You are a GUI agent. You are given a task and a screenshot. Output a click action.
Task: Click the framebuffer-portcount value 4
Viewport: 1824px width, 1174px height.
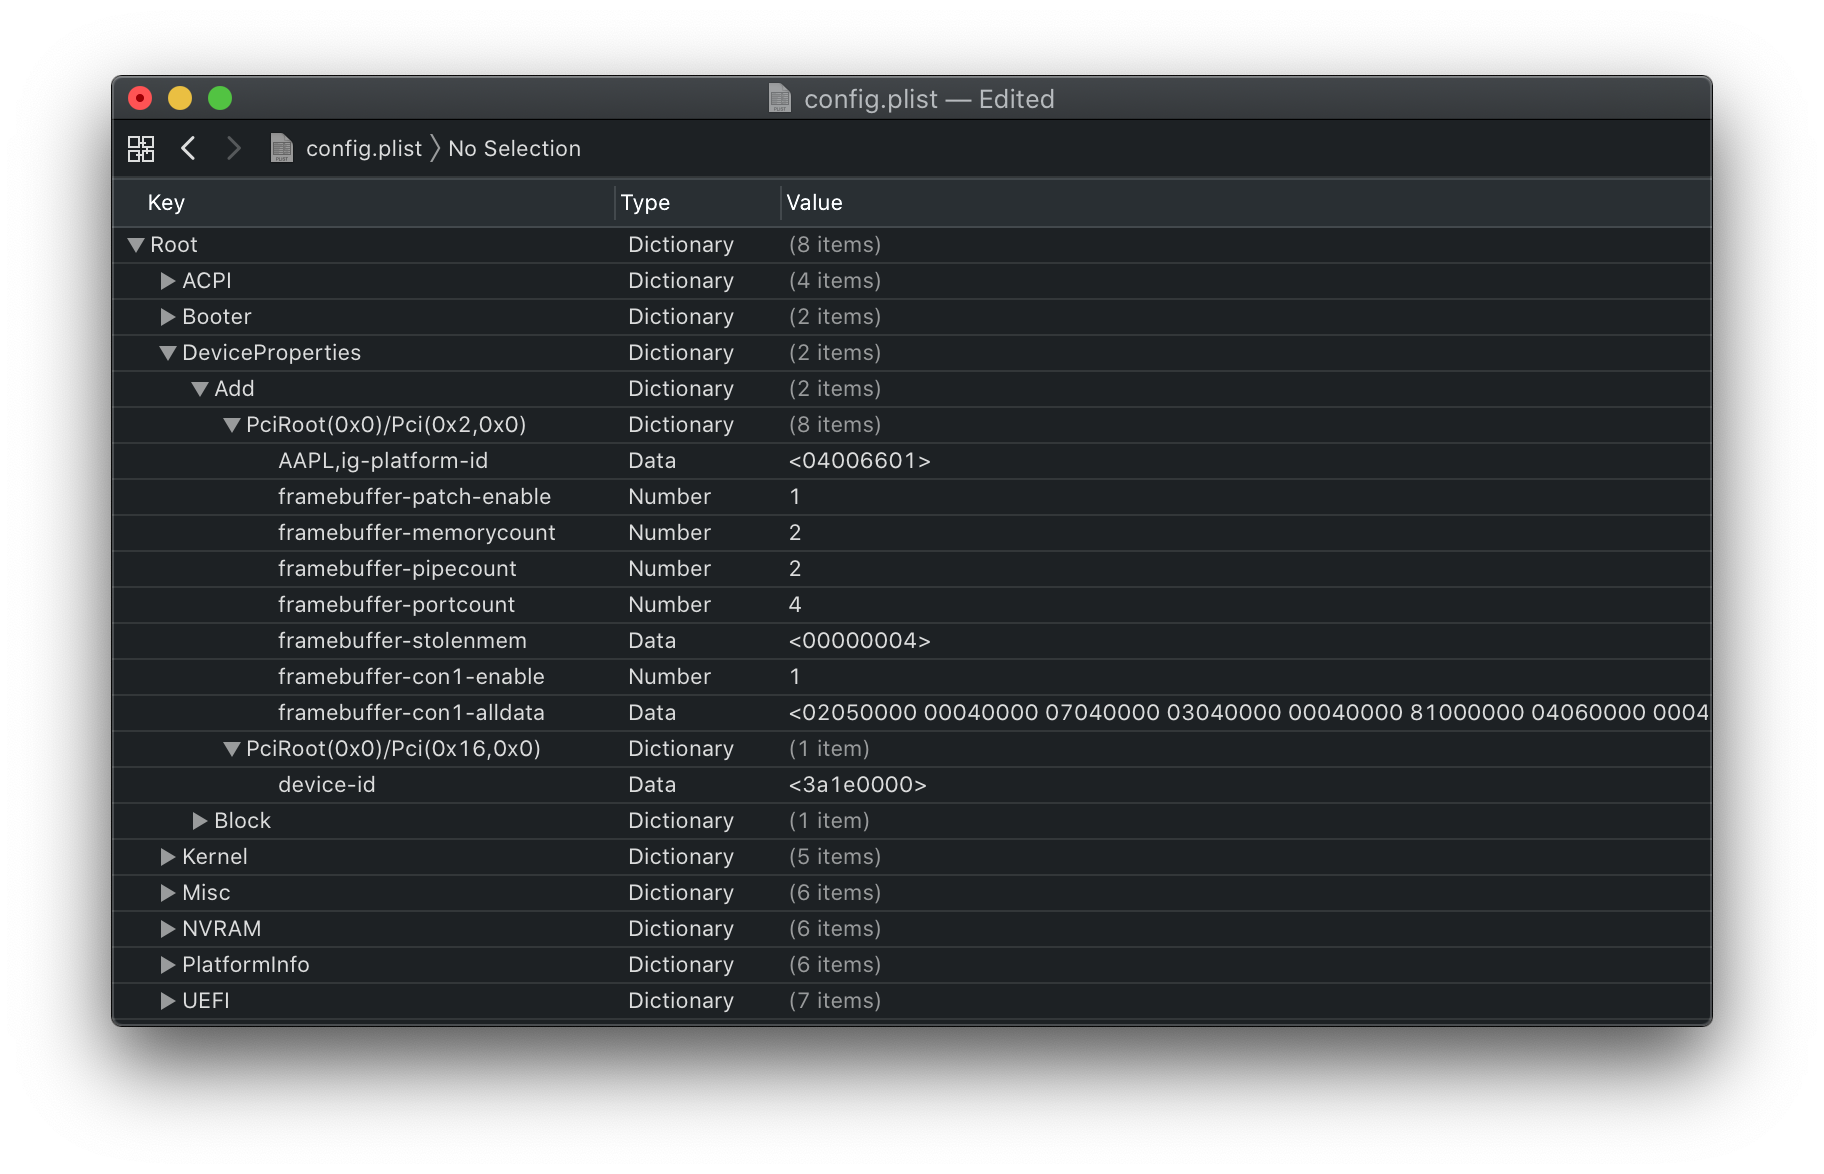[795, 604]
